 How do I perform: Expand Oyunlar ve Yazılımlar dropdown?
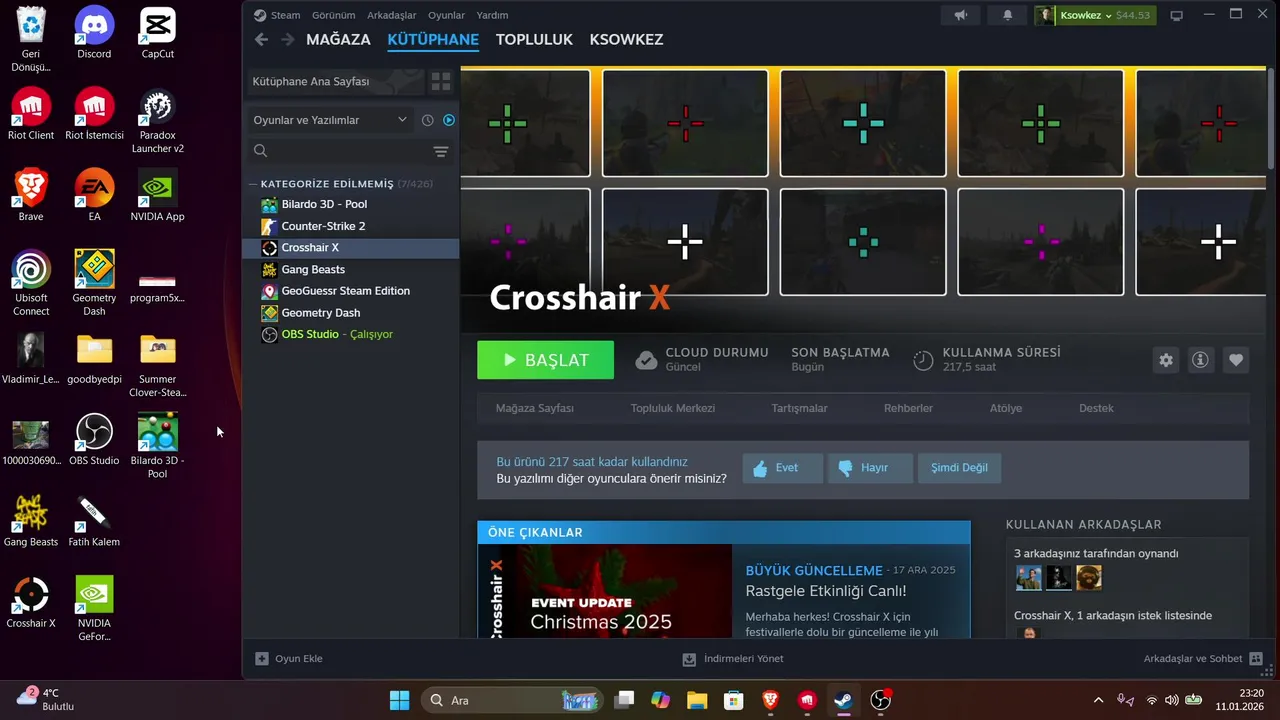[x=331, y=120]
